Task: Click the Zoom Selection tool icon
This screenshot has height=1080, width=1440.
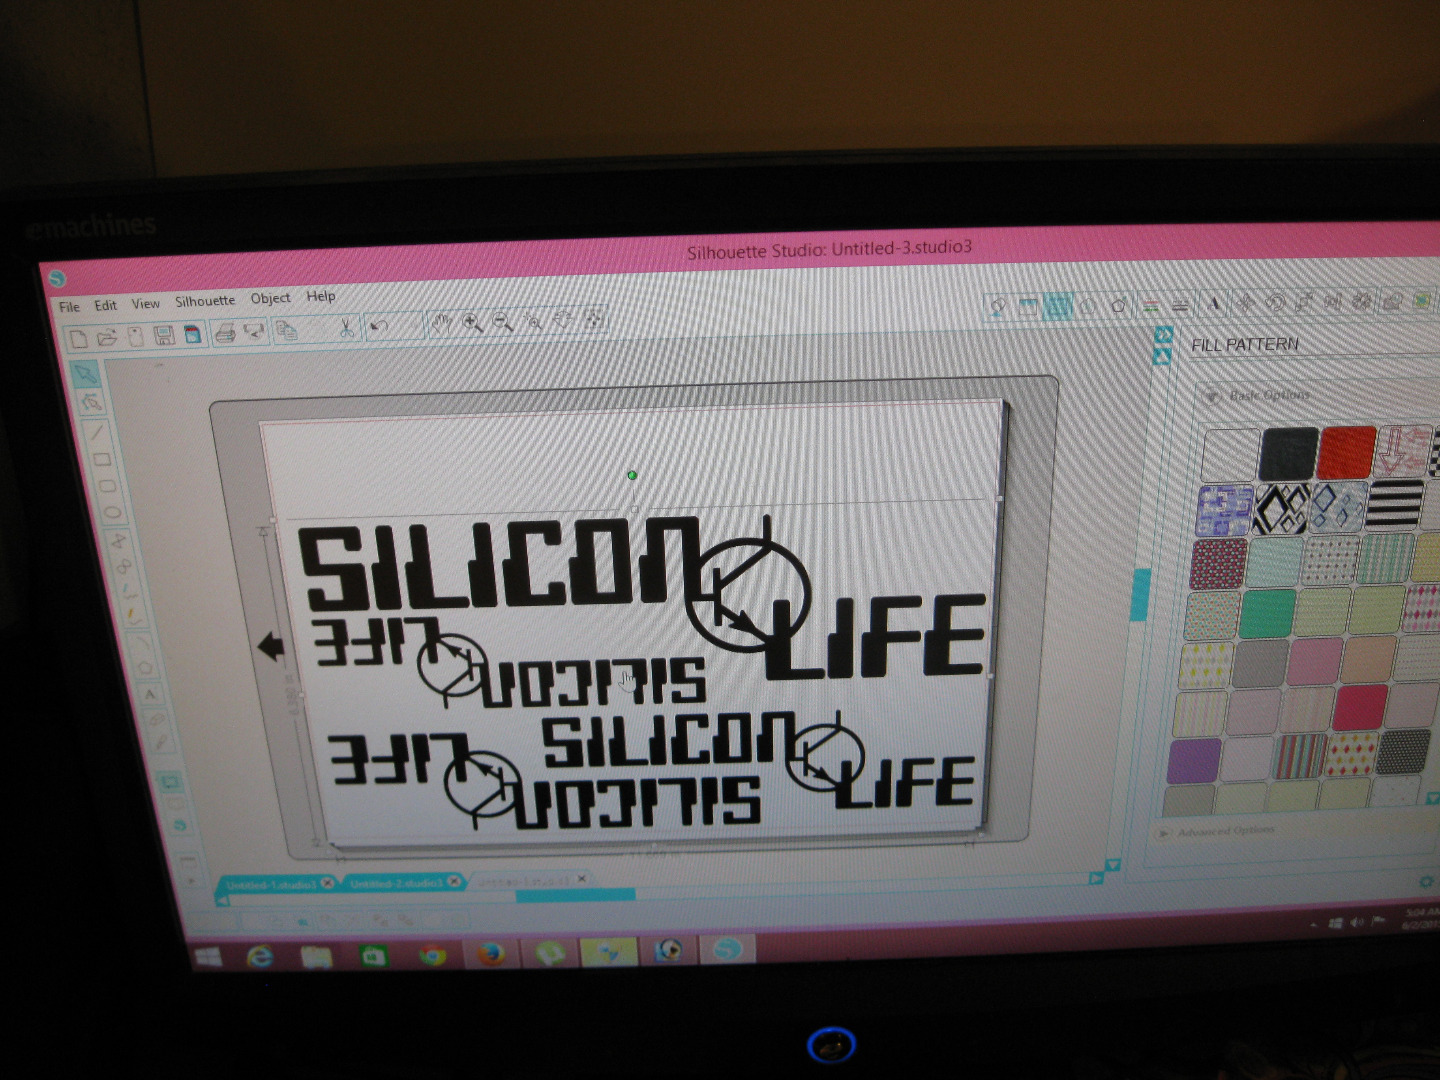Action: [x=533, y=322]
